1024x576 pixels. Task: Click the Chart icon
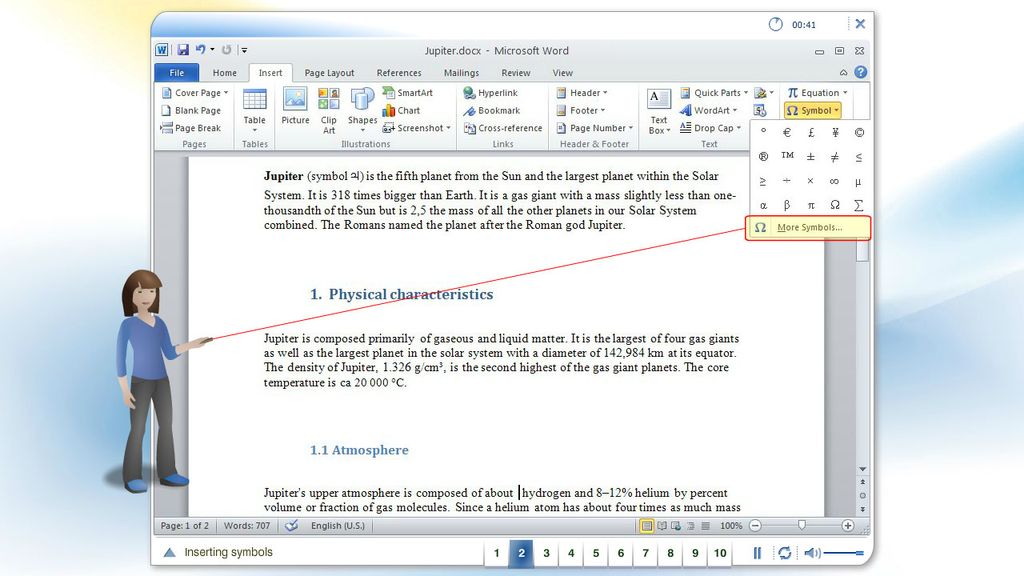pyautogui.click(x=389, y=110)
